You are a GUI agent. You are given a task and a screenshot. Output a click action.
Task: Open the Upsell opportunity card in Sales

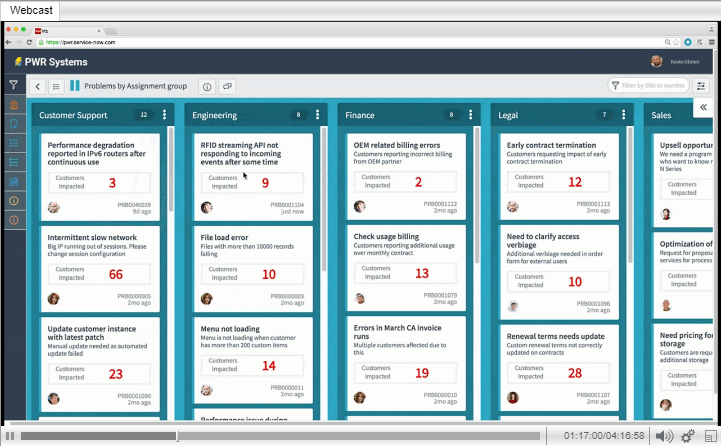click(x=683, y=180)
